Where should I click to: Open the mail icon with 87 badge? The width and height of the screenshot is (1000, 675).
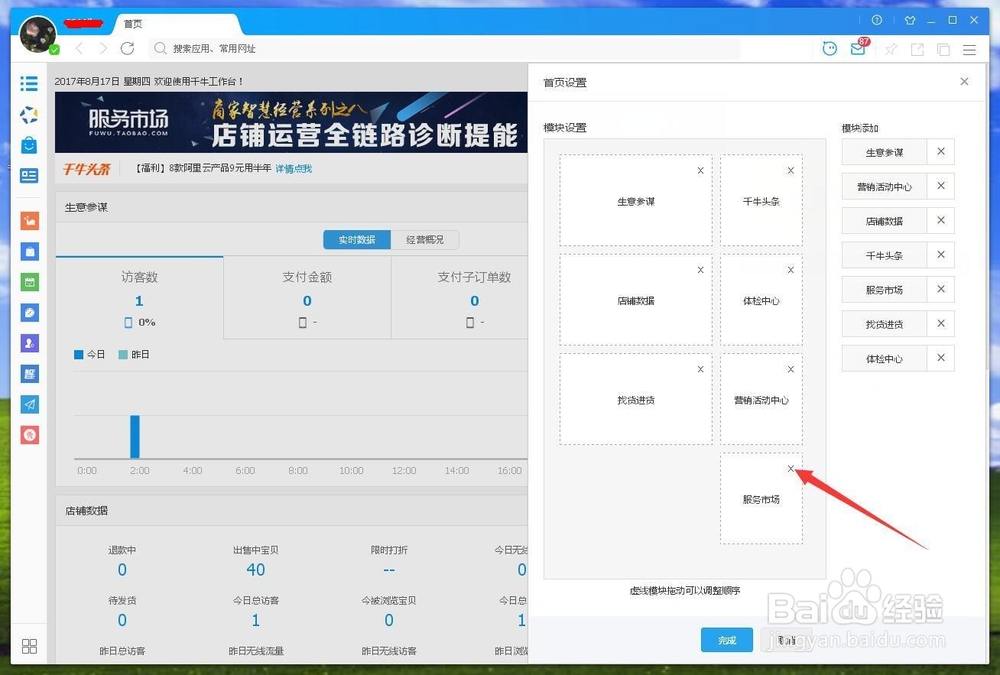[858, 47]
